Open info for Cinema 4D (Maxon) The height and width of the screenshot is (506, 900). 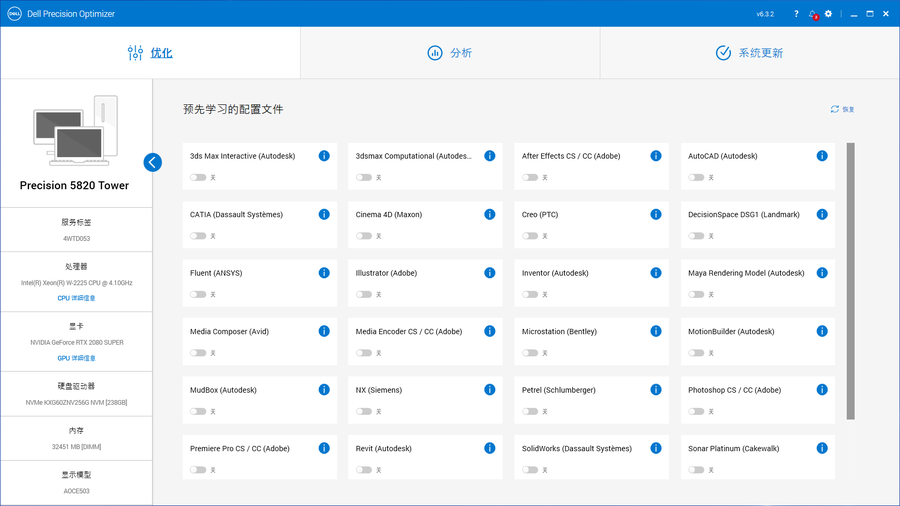point(490,214)
